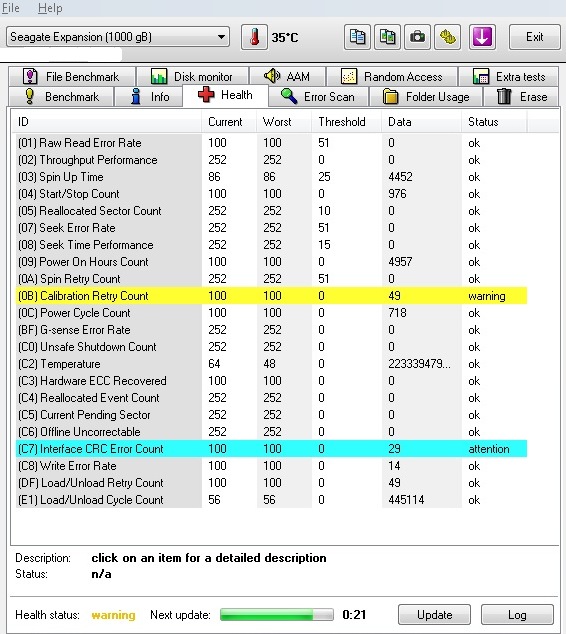This screenshot has height=634, width=566.
Task: Click the Exit button
Action: coord(534,37)
